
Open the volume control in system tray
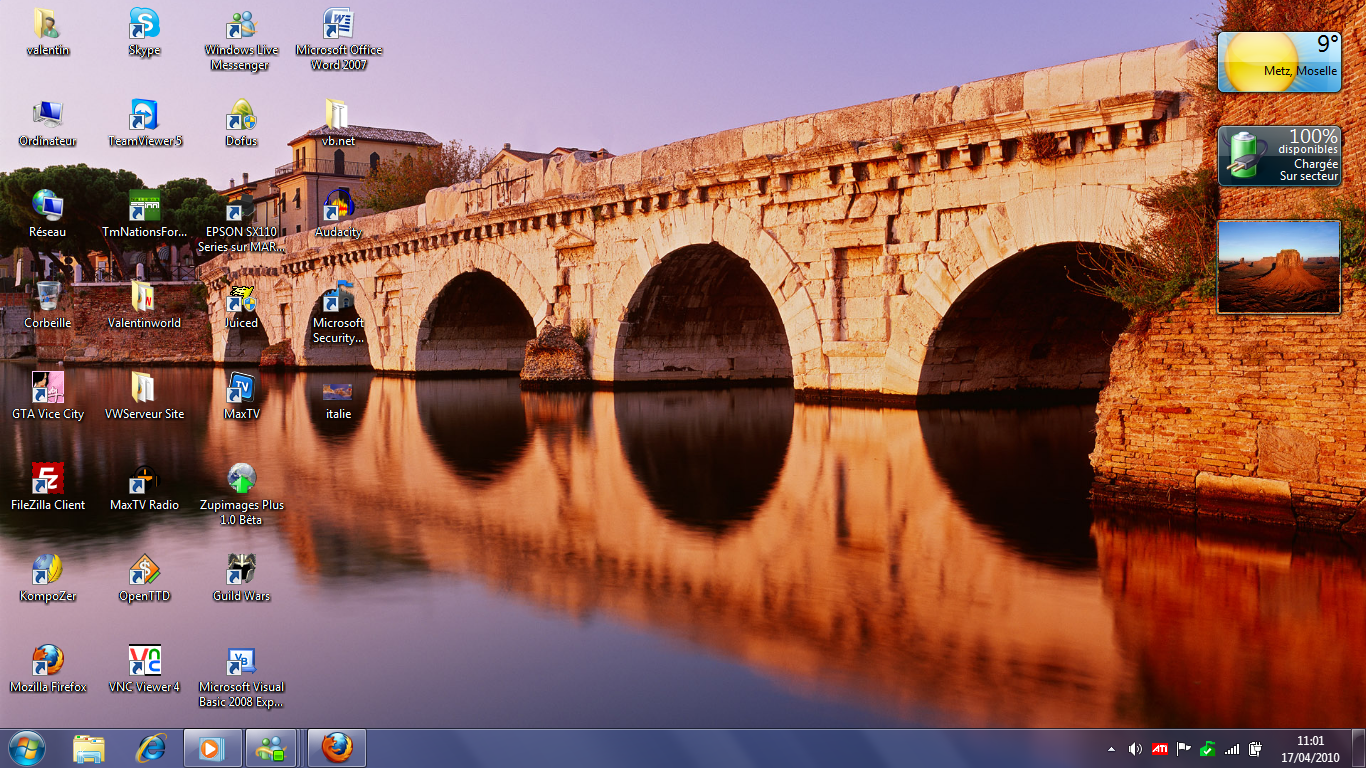click(x=1135, y=749)
